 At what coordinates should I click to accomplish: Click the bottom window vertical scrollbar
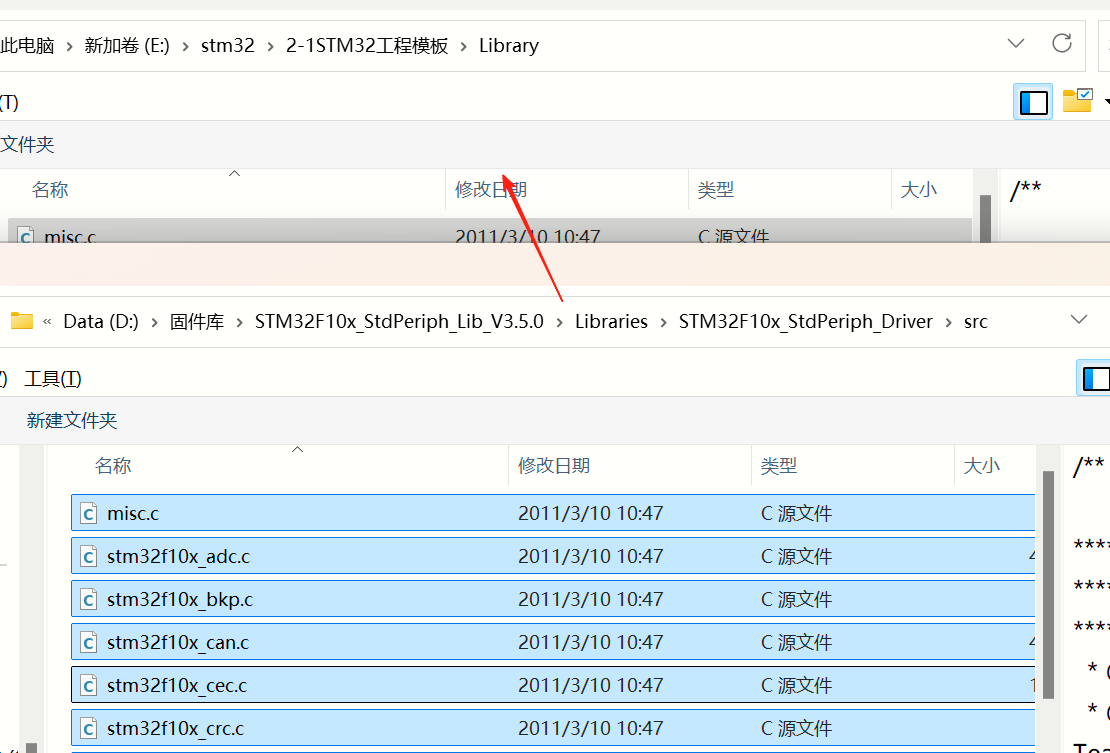pyautogui.click(x=1048, y=585)
